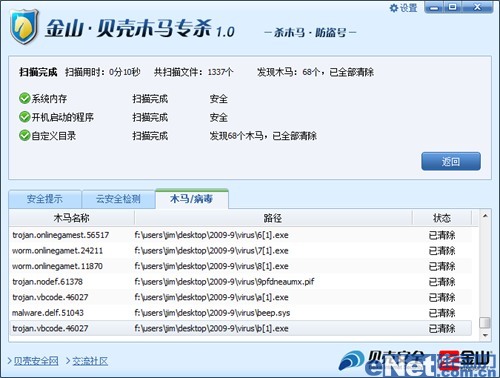Click path ending 9pfdneaumx.pif
The height and width of the screenshot is (378, 500).
coord(224,282)
